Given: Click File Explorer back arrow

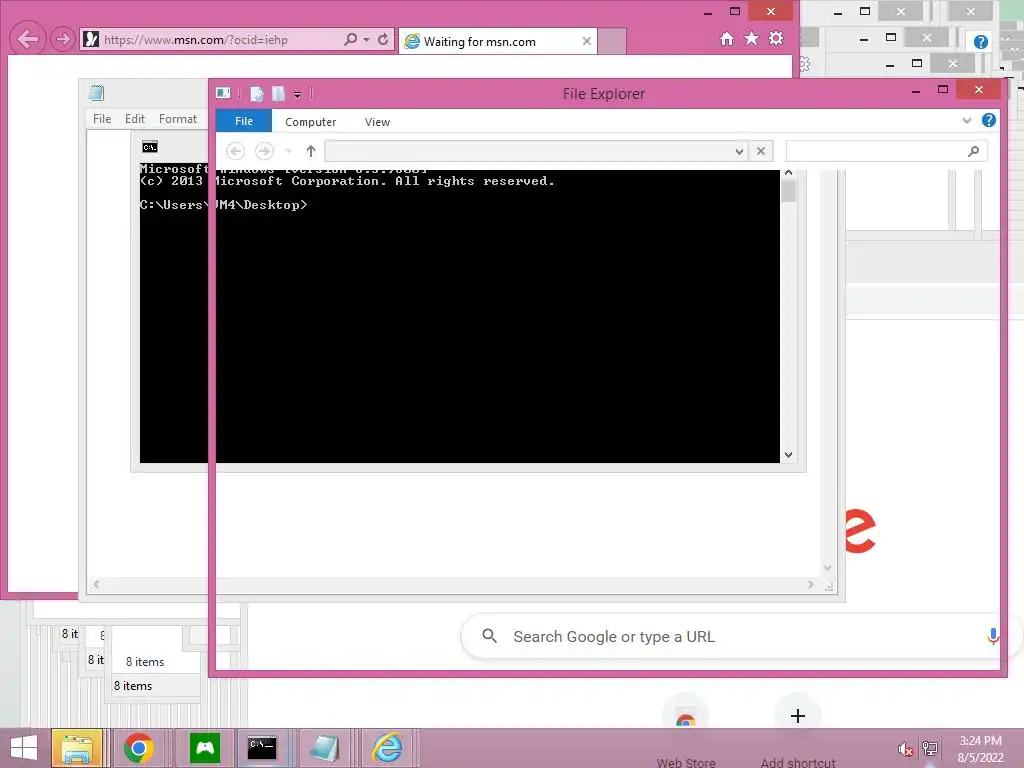Looking at the screenshot, I should pos(235,152).
